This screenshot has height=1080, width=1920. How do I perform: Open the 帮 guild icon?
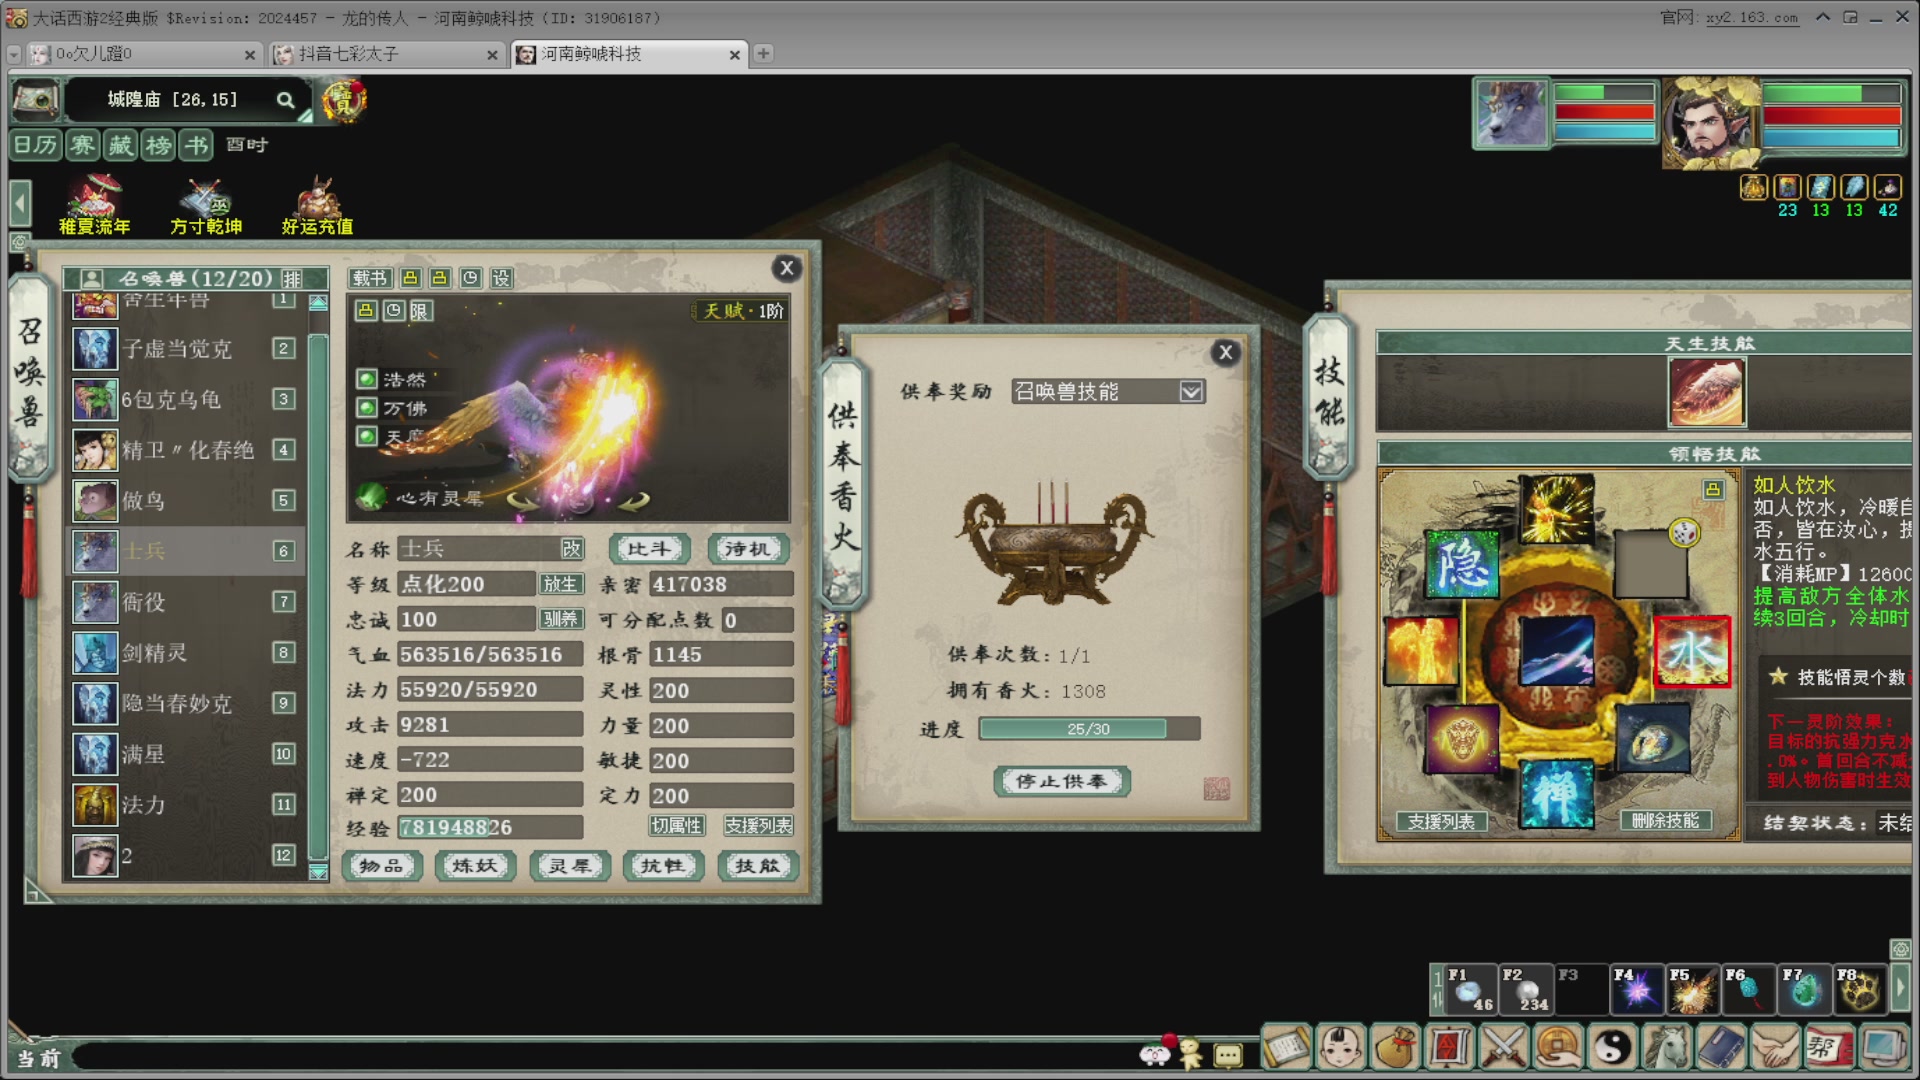[x=1828, y=1047]
